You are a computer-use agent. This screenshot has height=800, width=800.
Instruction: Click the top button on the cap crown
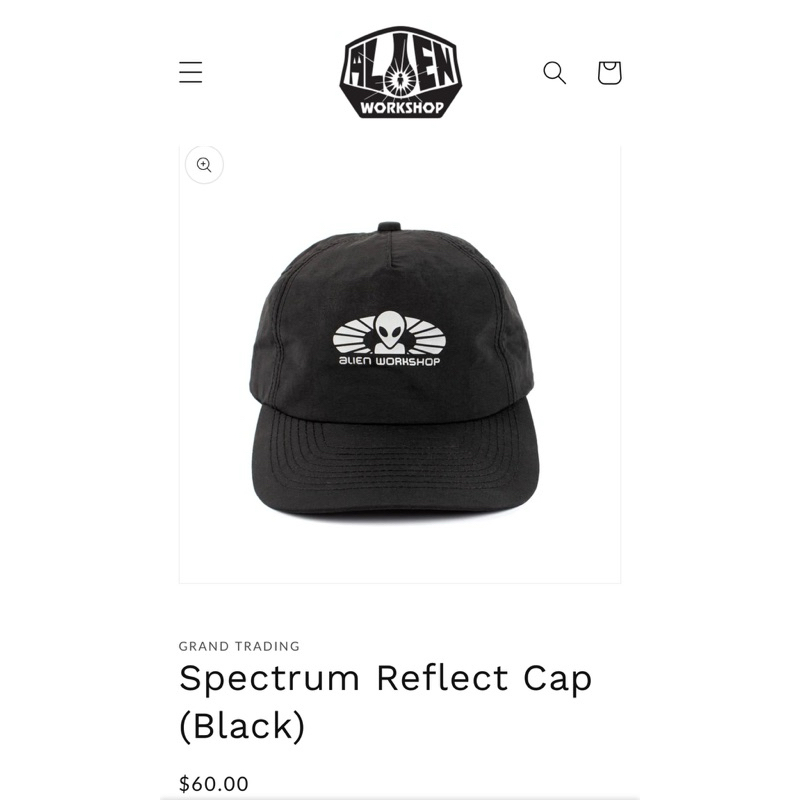pos(391,227)
